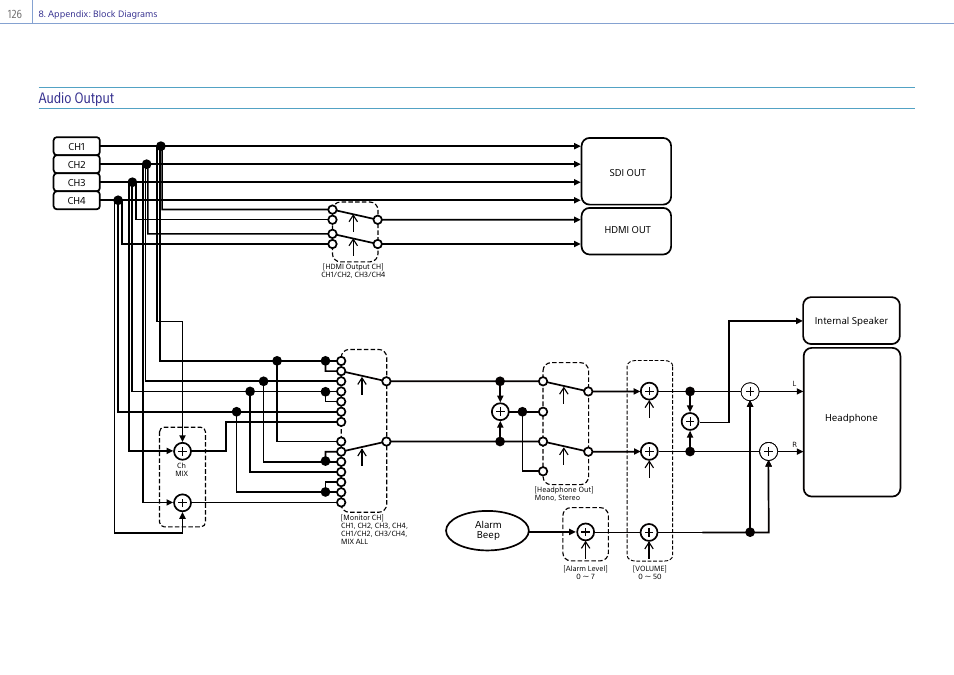The image size is (954, 675).
Task: Click the CH2 input block
Action: point(77,164)
